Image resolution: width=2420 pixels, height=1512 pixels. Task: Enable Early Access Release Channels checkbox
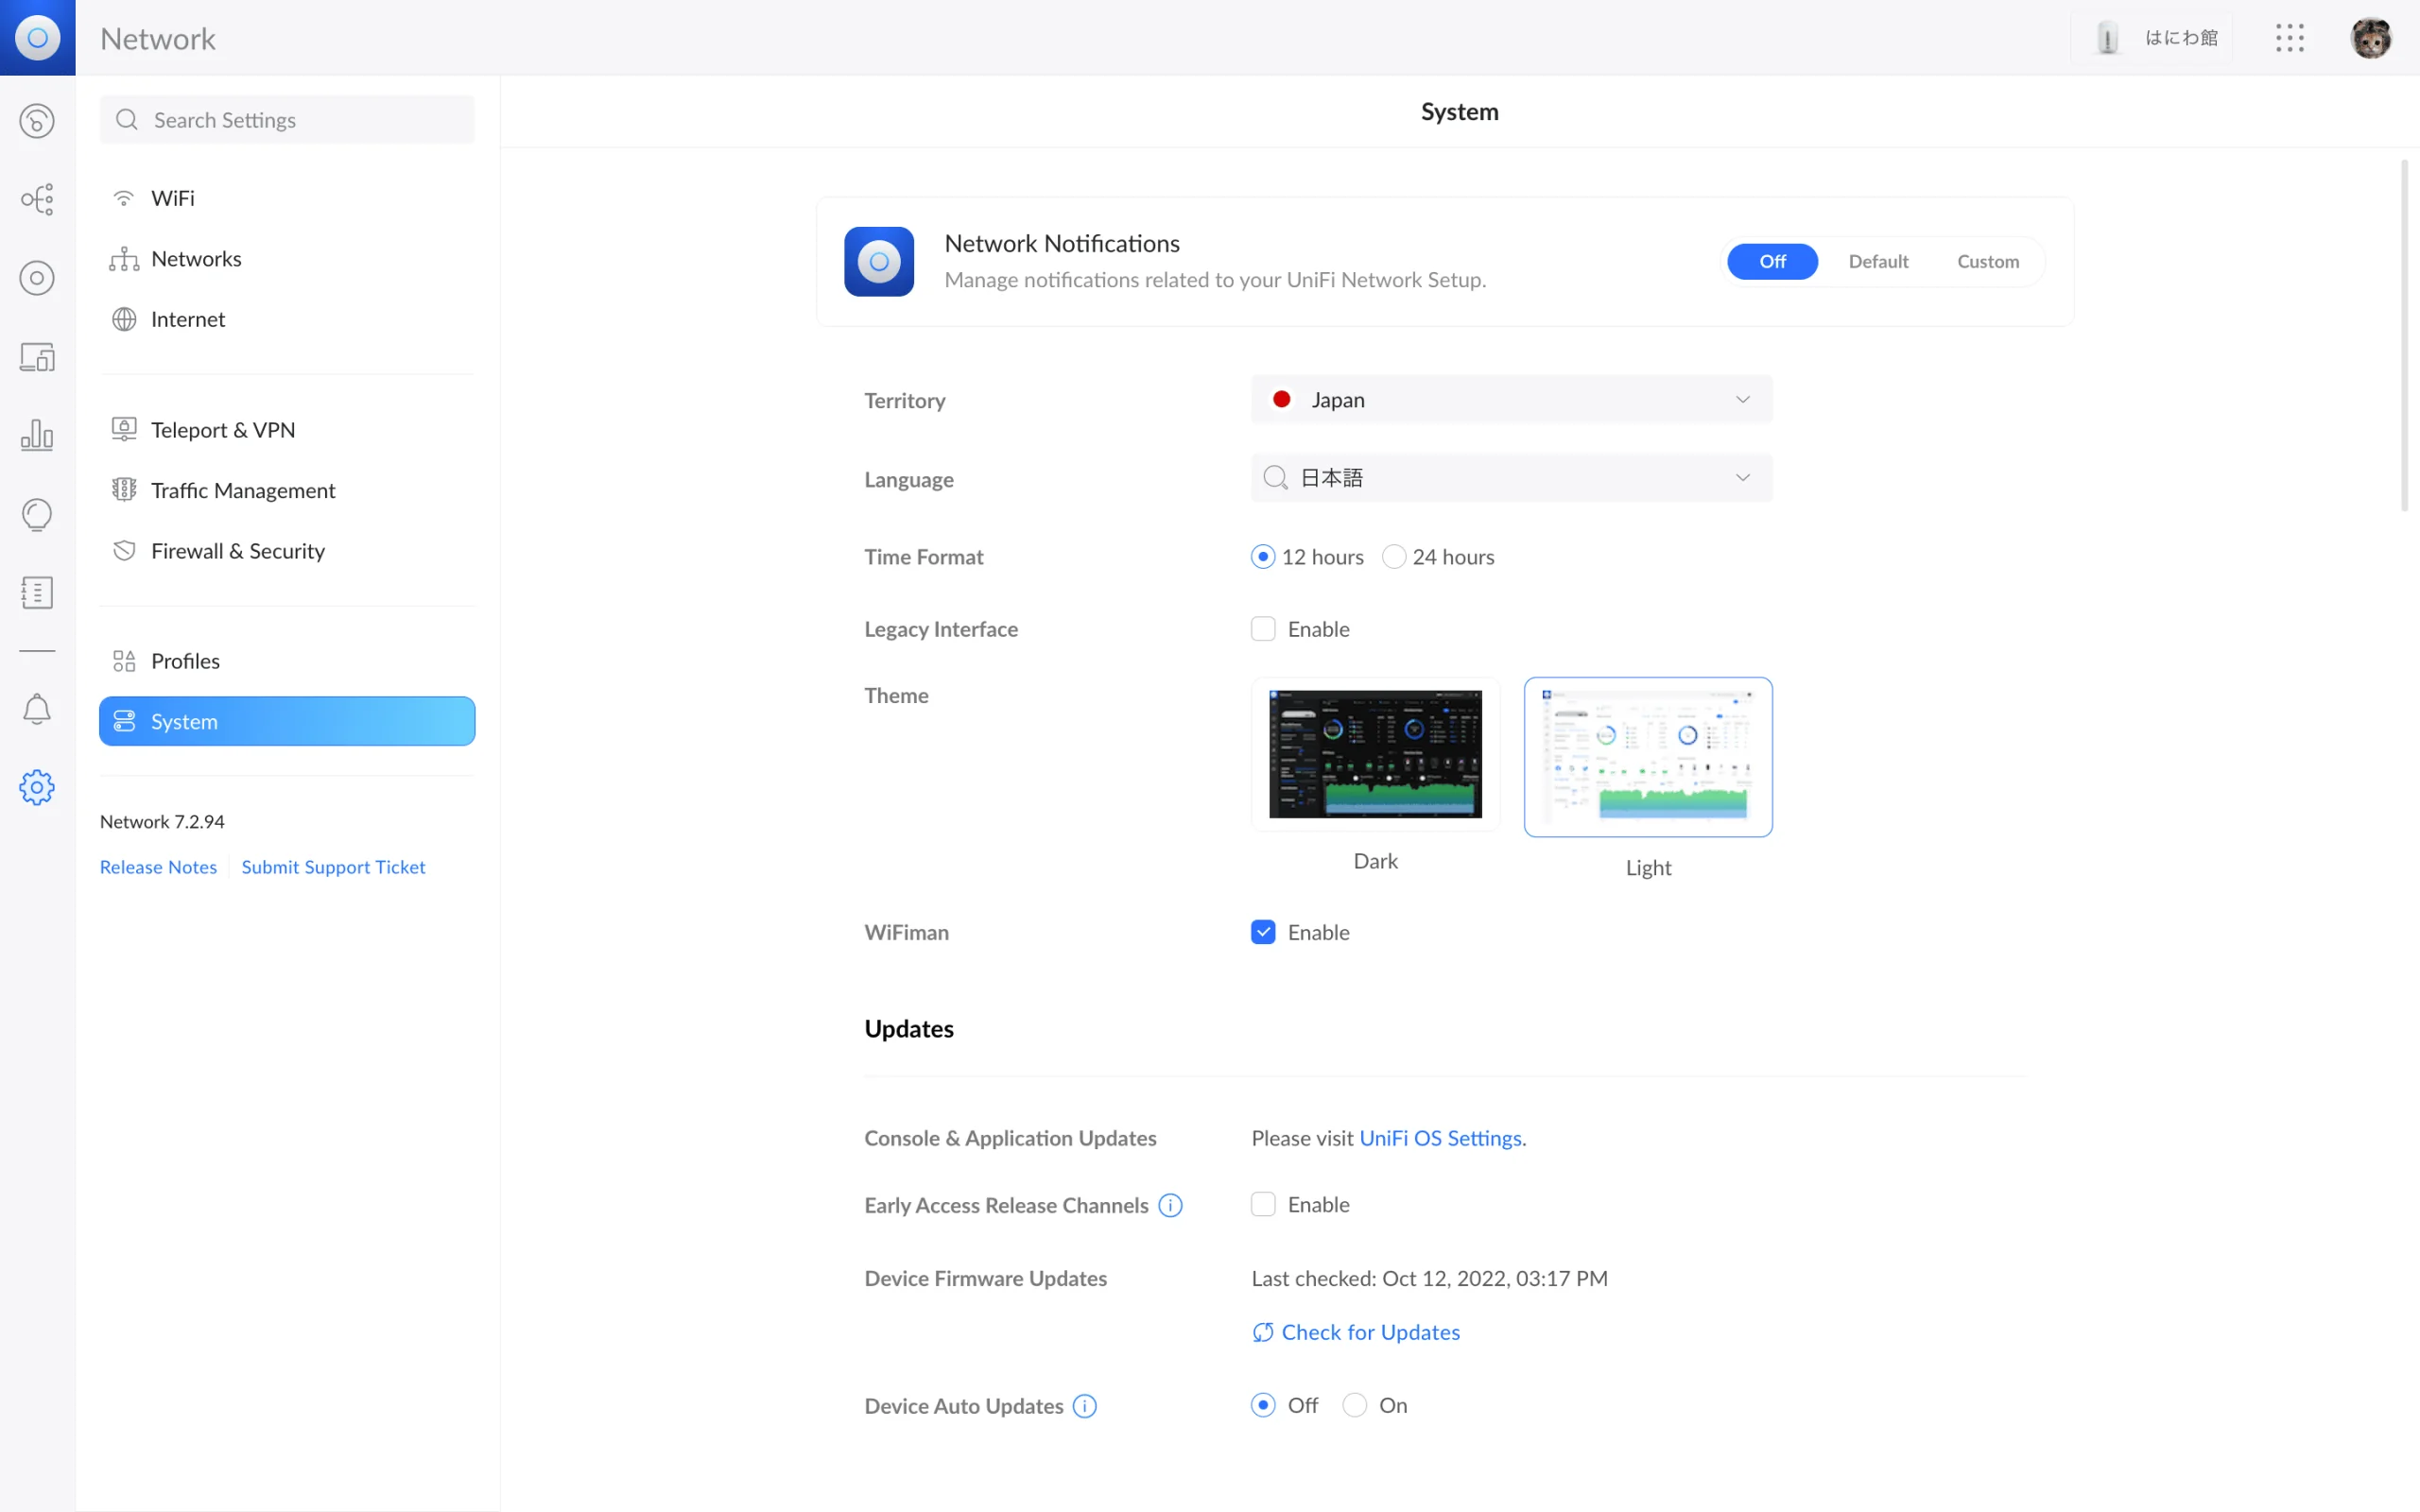(1263, 1204)
